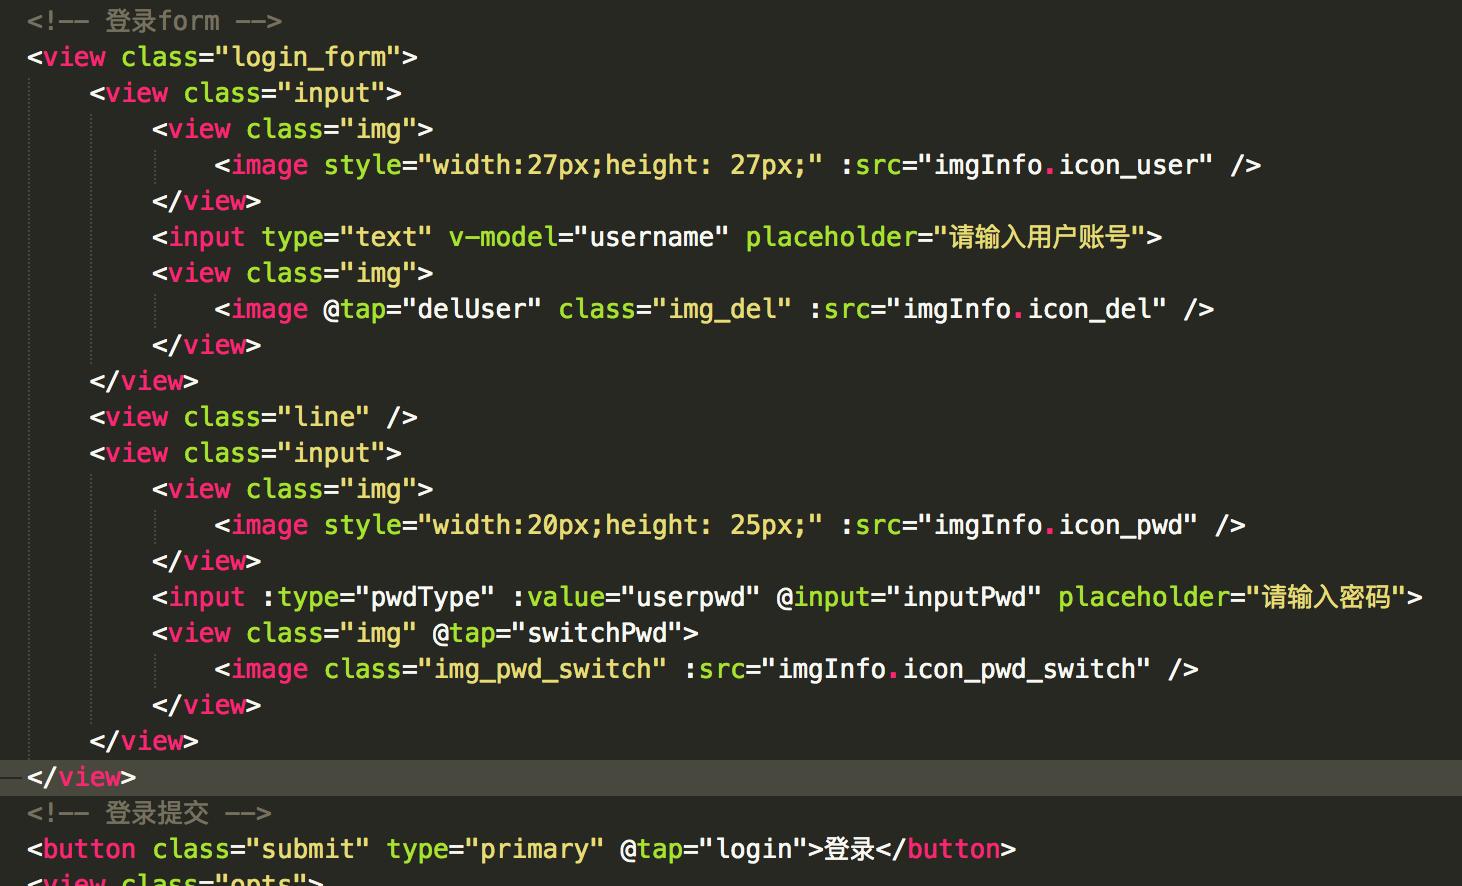This screenshot has width=1462, height=886.
Task: Click the "pwdType" type binding value
Action: pos(425,597)
